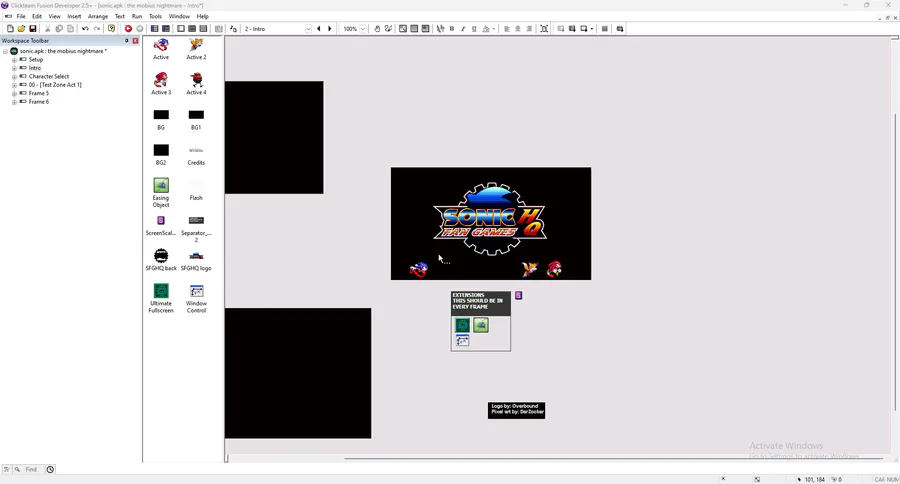Viewport: 900px width, 484px height.
Task: Open the File menu
Action: click(x=21, y=17)
